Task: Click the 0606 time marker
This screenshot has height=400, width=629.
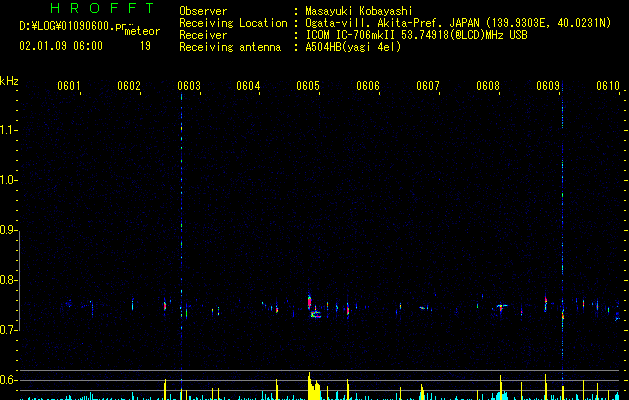Action: pos(368,86)
